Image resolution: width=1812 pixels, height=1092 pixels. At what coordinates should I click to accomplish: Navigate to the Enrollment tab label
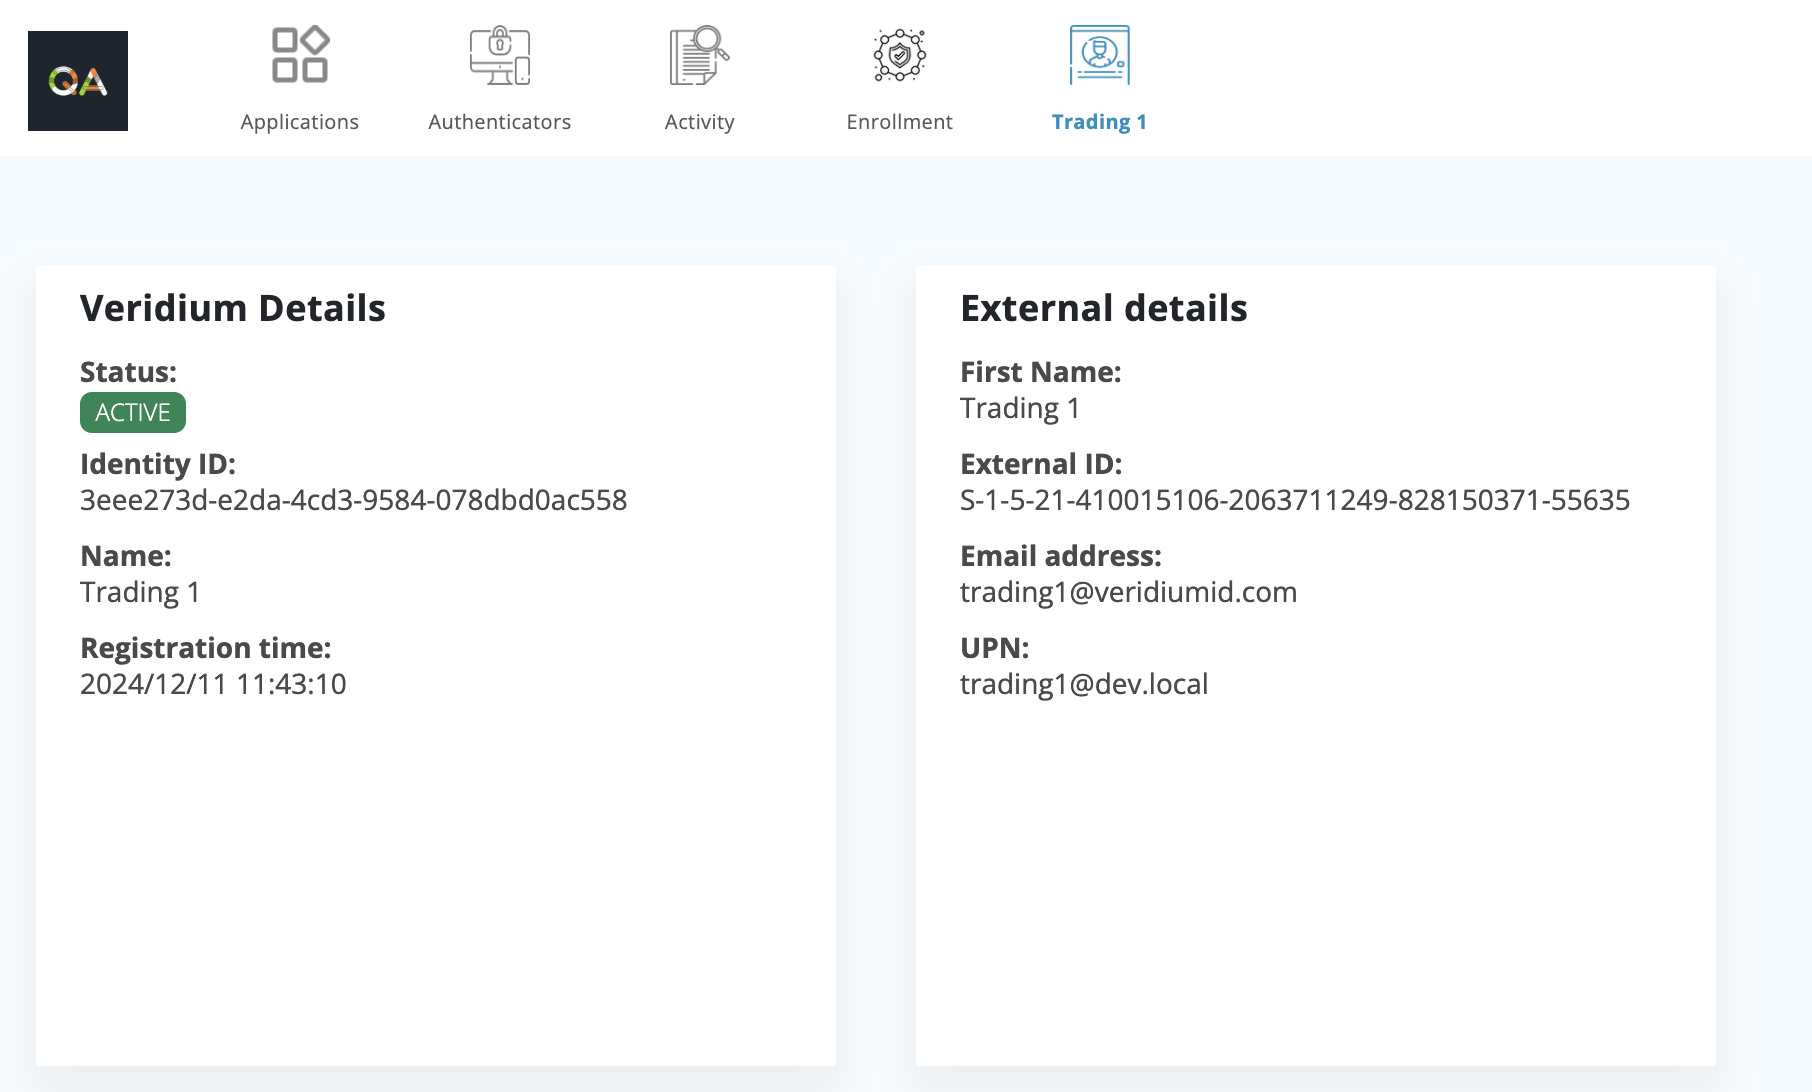899,122
